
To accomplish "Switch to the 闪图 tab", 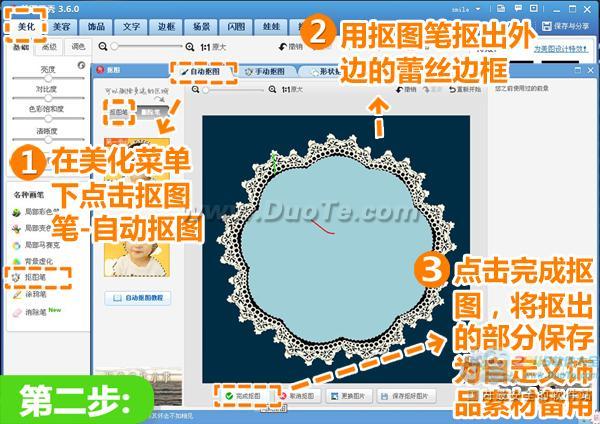I will click(x=236, y=27).
